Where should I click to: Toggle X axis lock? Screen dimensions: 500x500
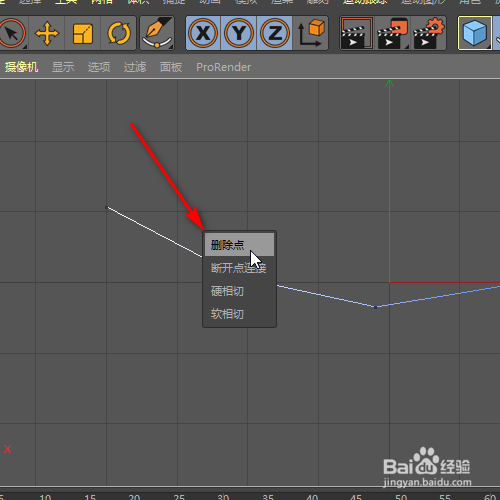[x=203, y=33]
